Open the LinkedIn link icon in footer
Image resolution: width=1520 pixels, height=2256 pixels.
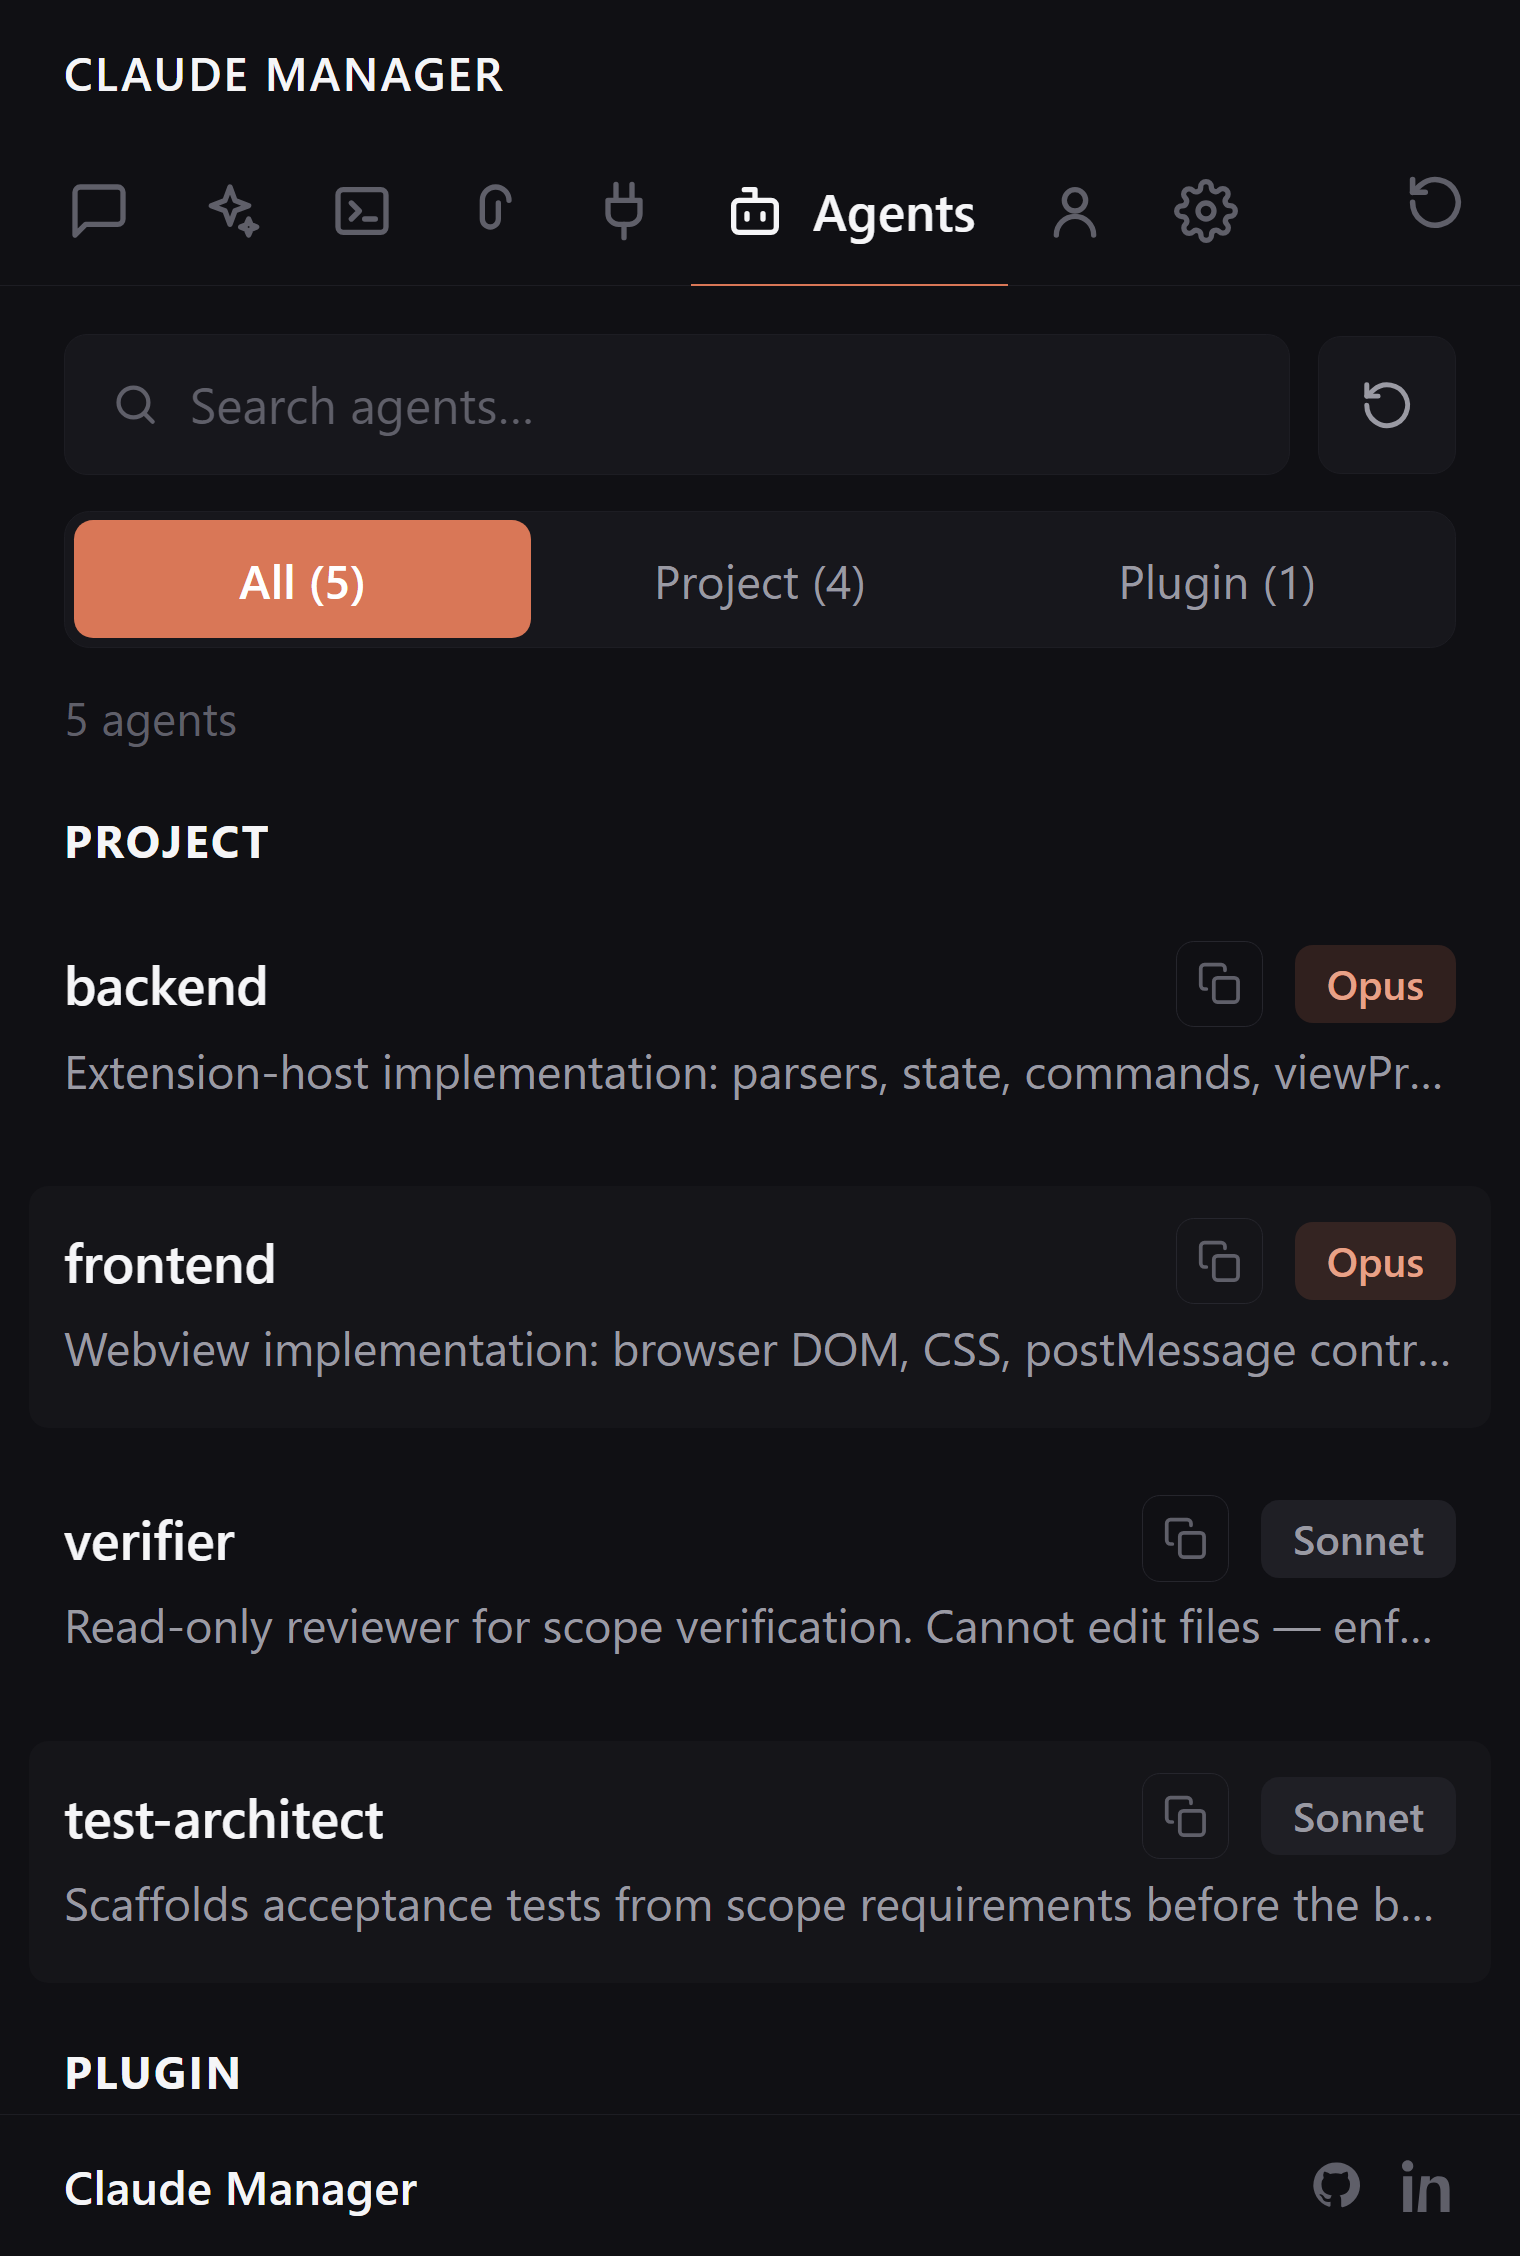(x=1425, y=2188)
